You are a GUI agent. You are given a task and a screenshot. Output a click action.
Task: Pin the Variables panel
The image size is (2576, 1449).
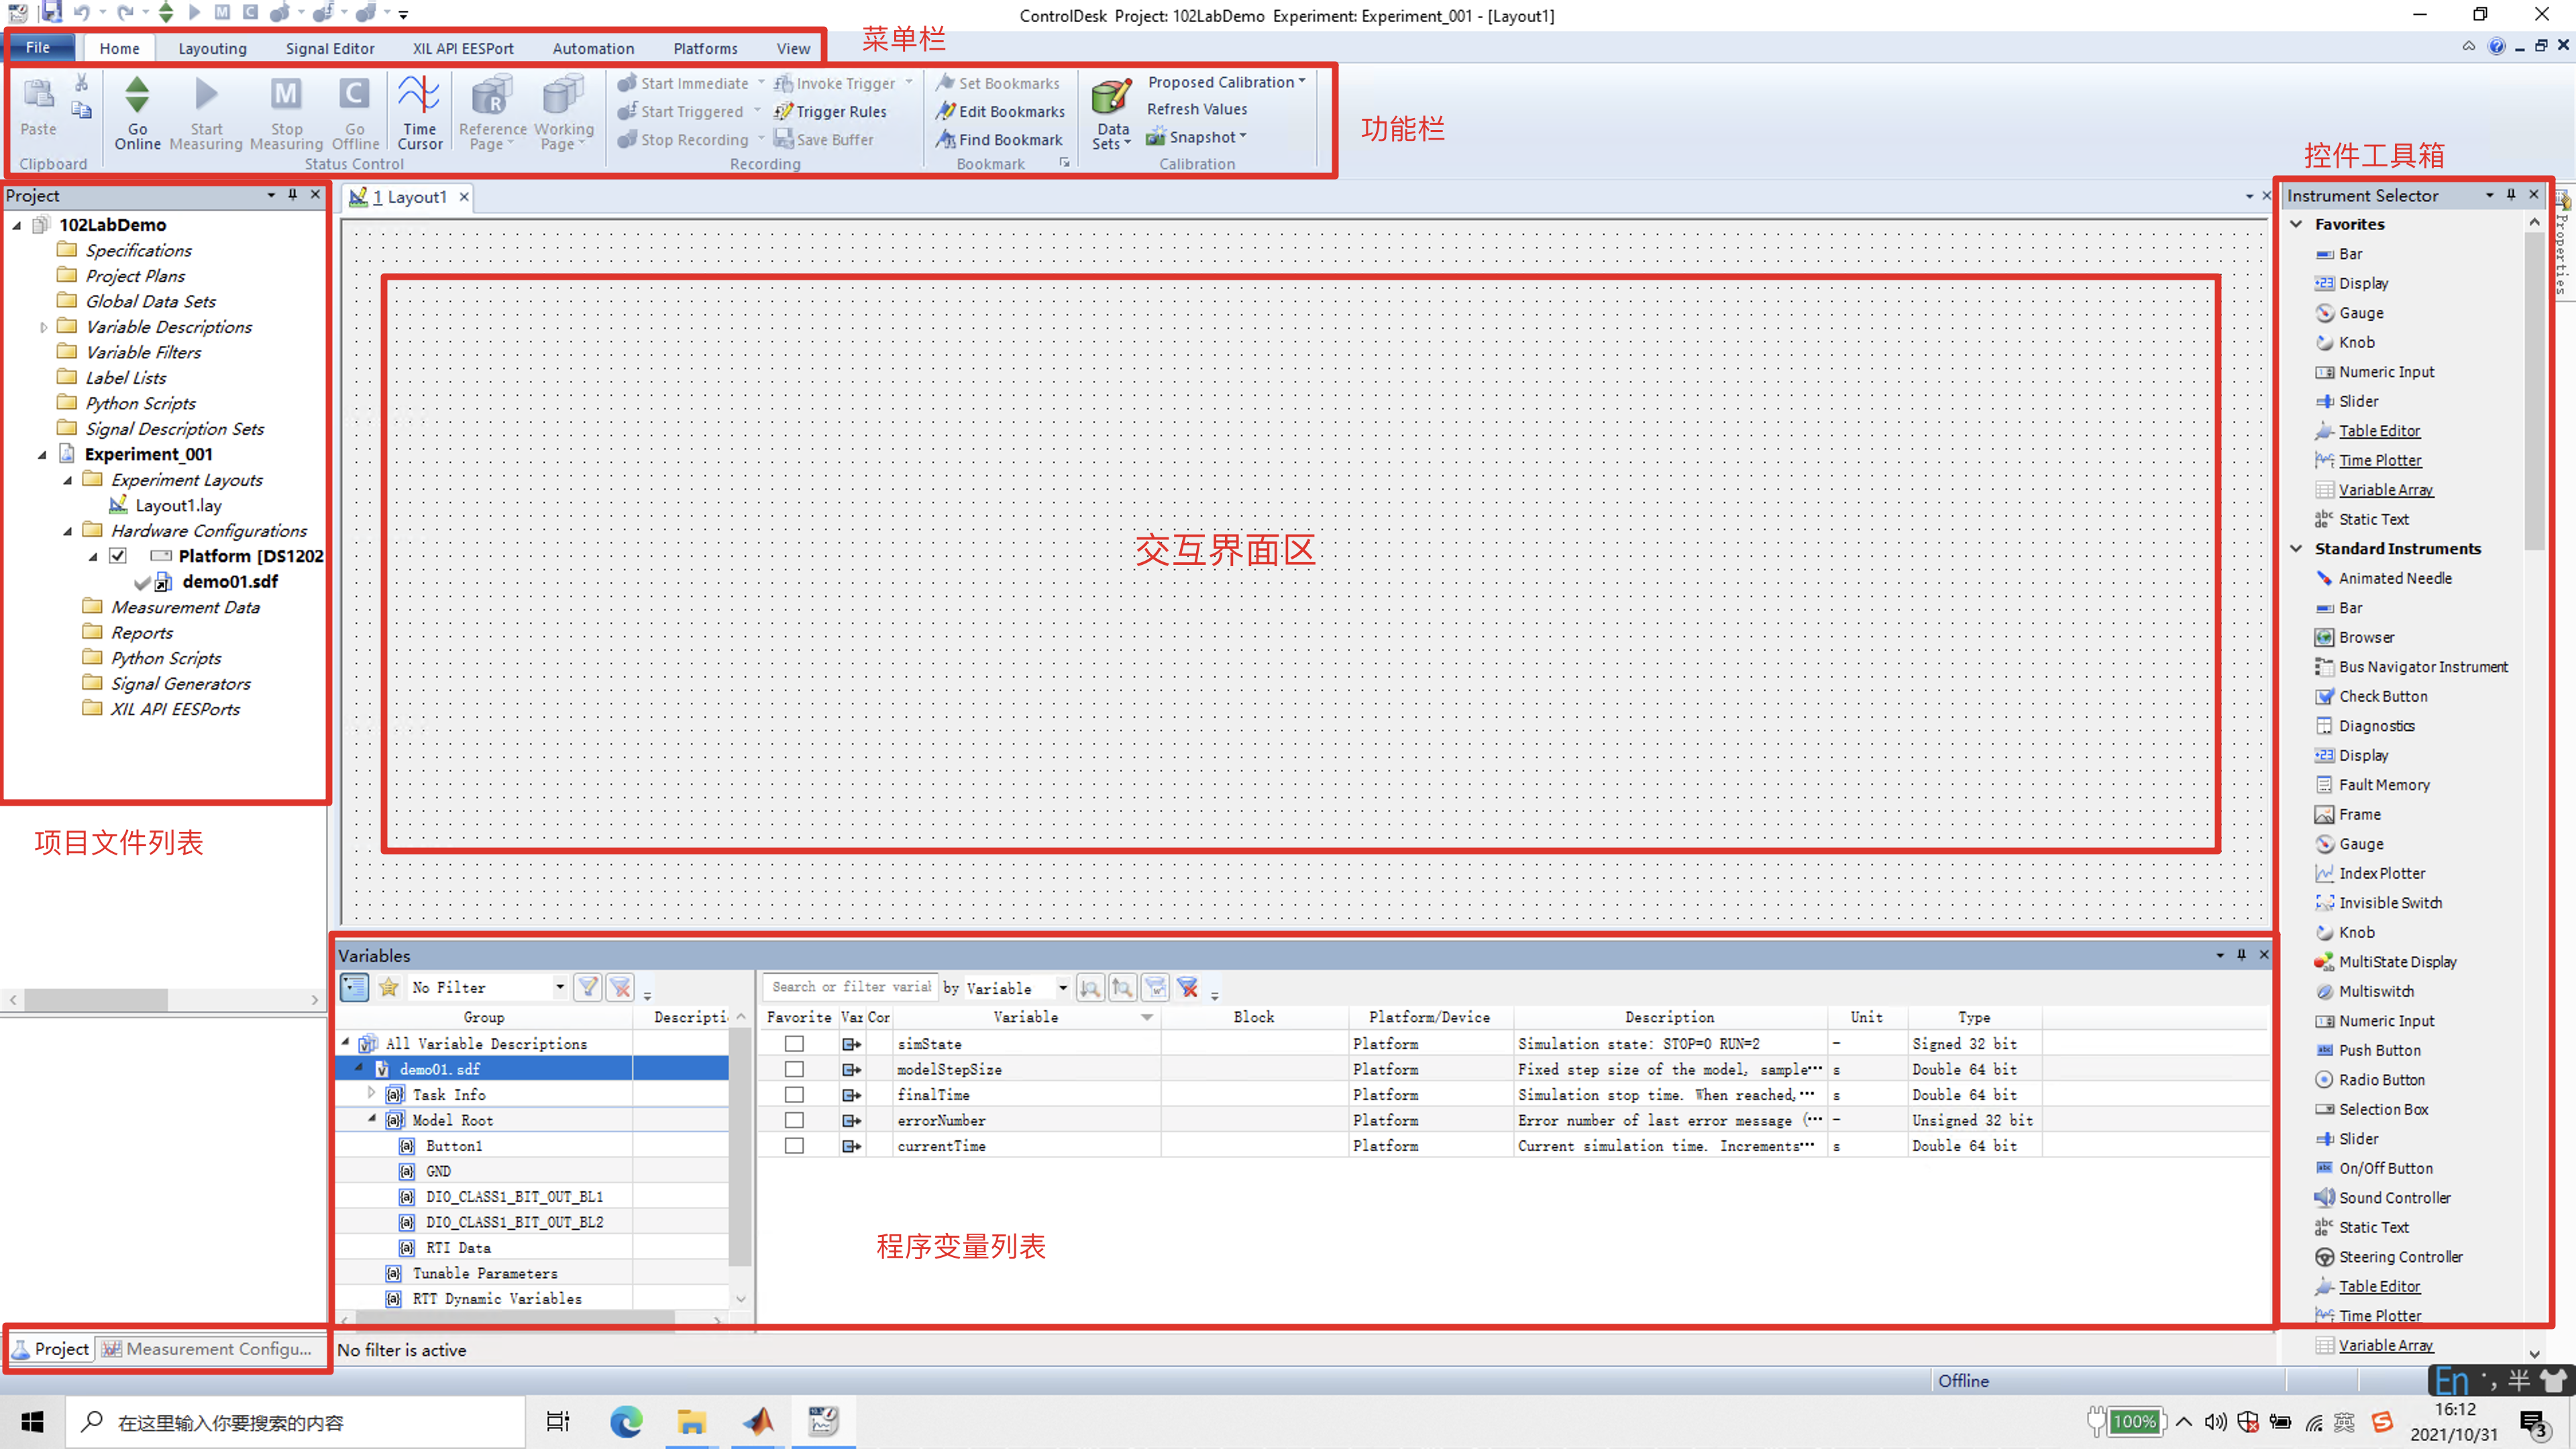(2241, 955)
